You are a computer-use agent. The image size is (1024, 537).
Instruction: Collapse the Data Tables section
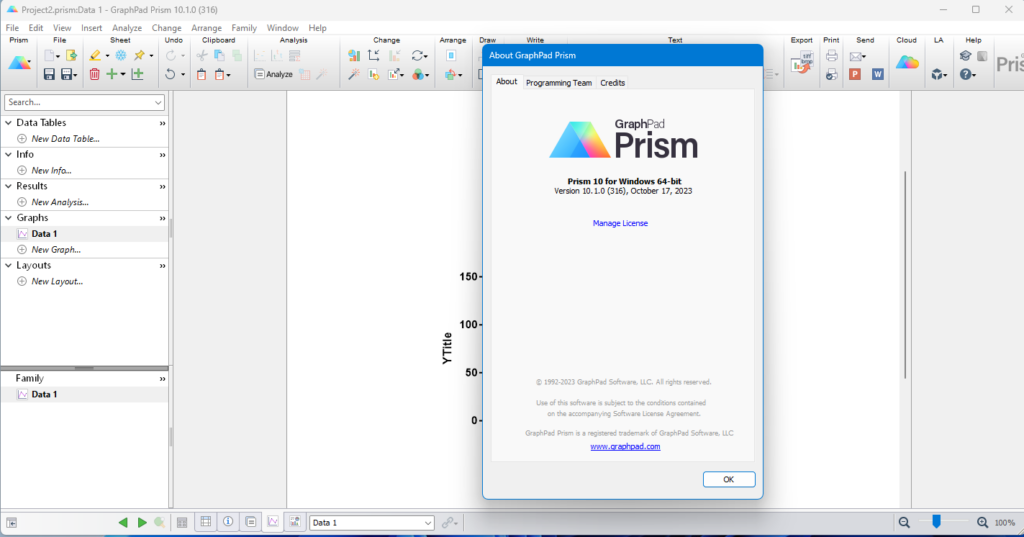pos(8,123)
